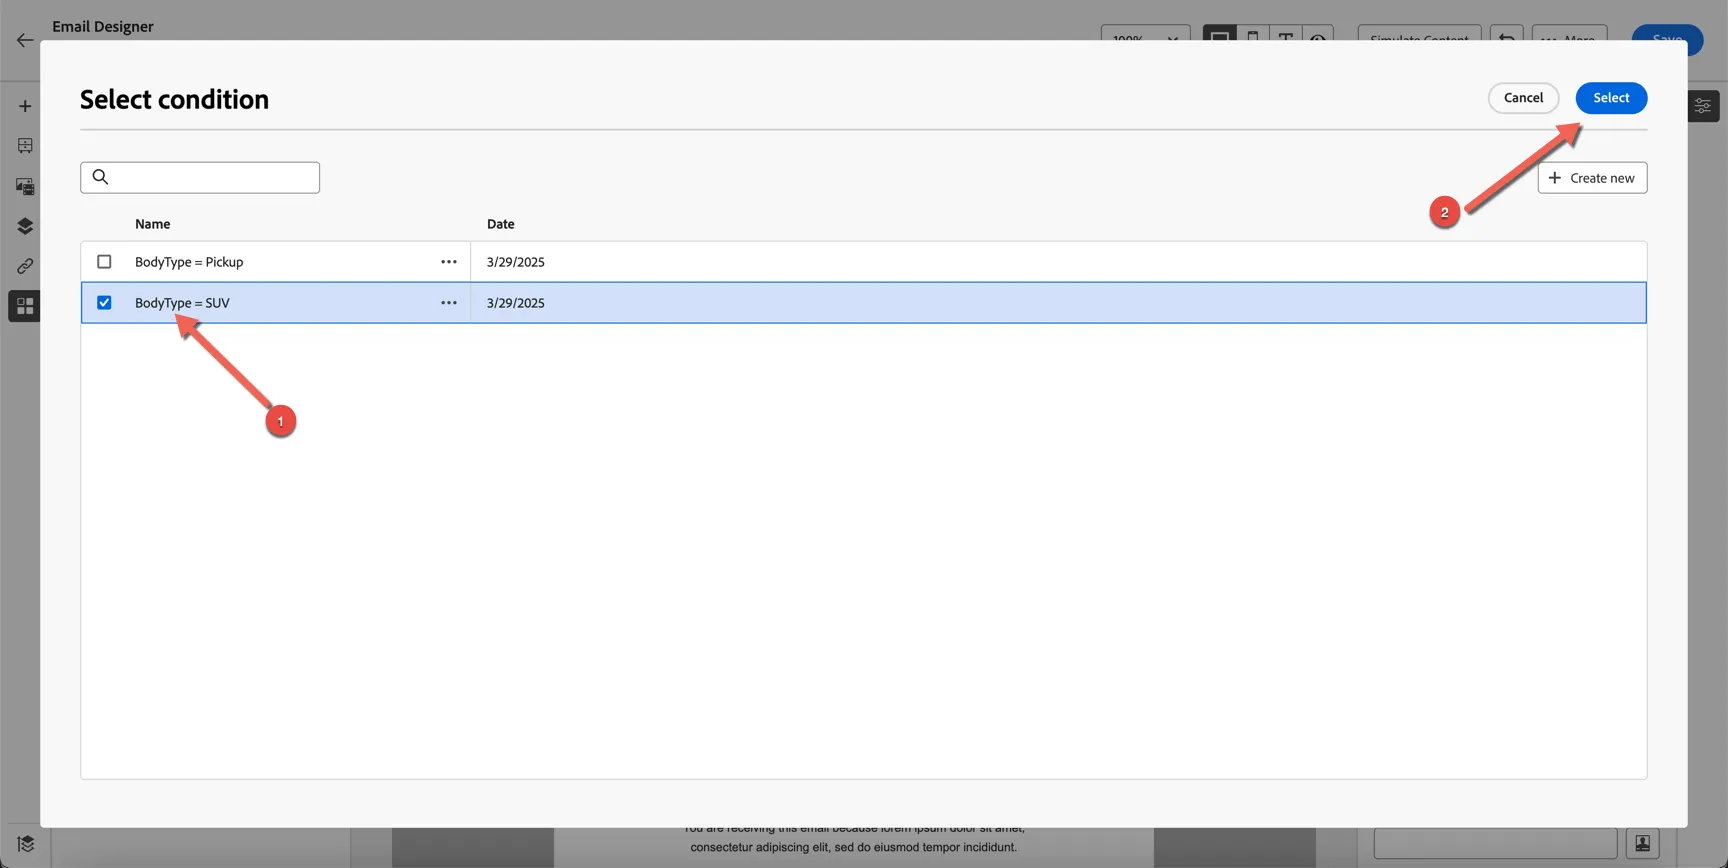Check the BodyType = Pickup checkbox
This screenshot has height=868, width=1728.
click(x=104, y=262)
